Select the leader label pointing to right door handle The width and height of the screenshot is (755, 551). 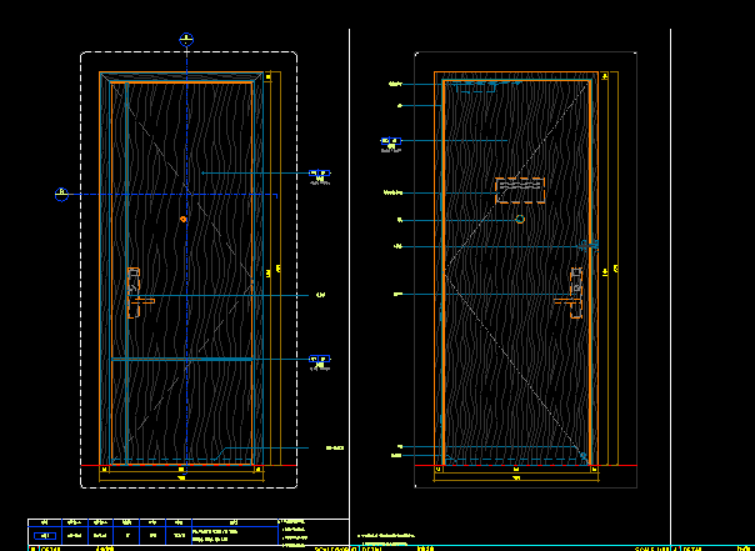click(x=398, y=294)
